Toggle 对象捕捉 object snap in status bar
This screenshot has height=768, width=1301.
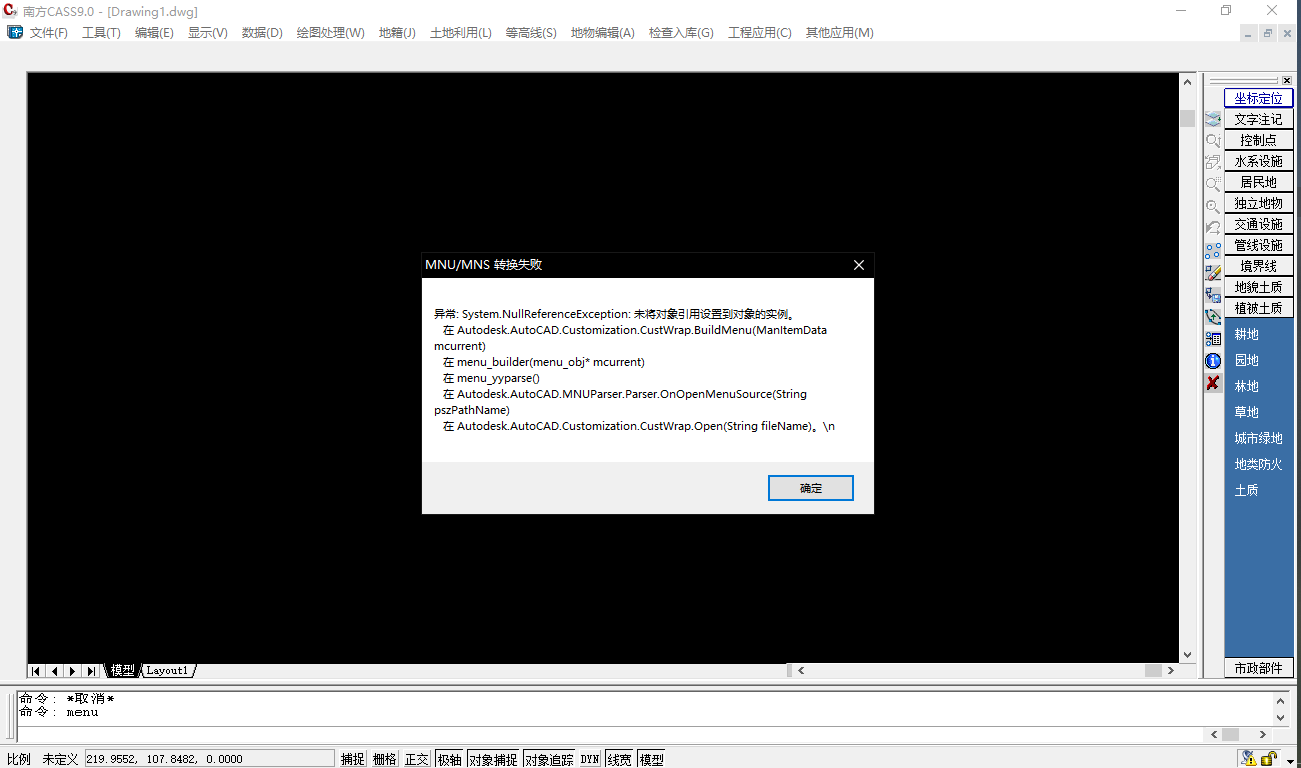(493, 759)
